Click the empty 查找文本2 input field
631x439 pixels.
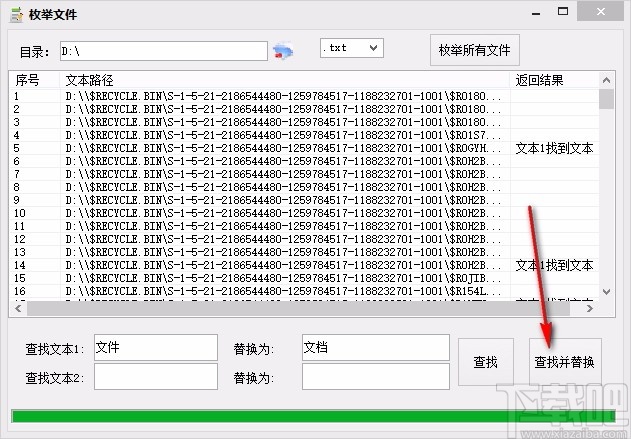(x=156, y=377)
